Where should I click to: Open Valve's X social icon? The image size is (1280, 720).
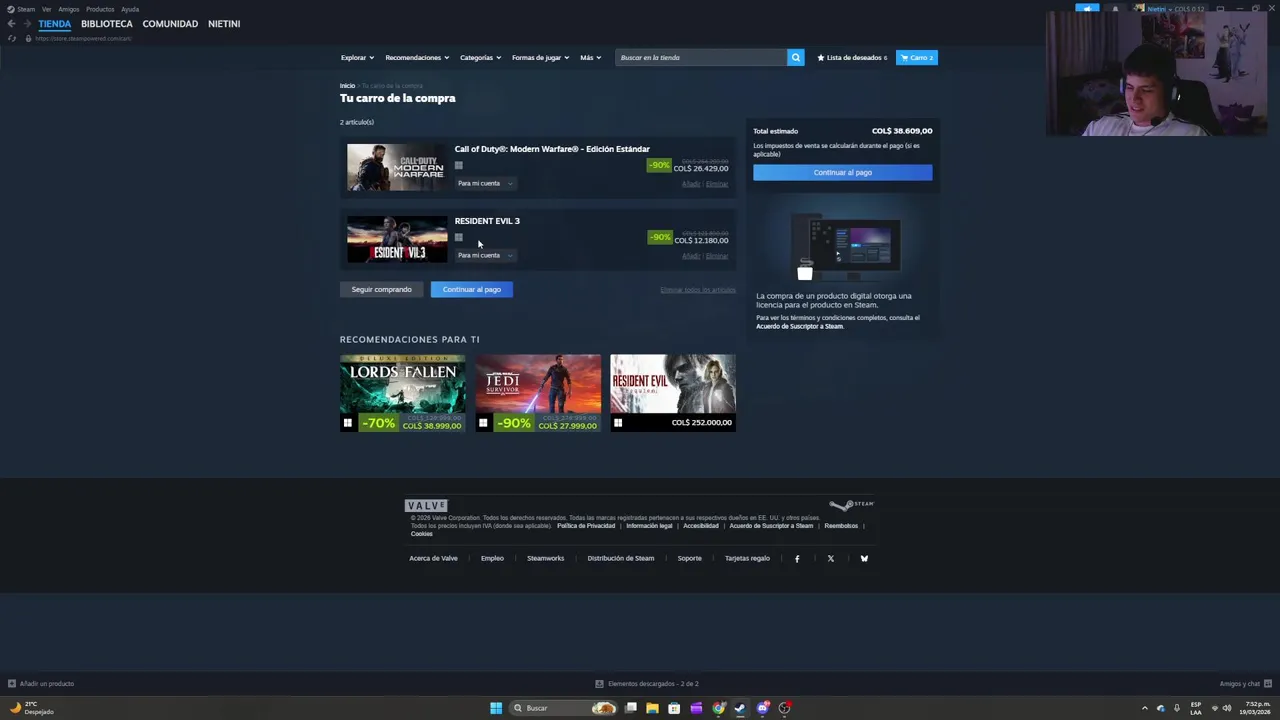831,559
